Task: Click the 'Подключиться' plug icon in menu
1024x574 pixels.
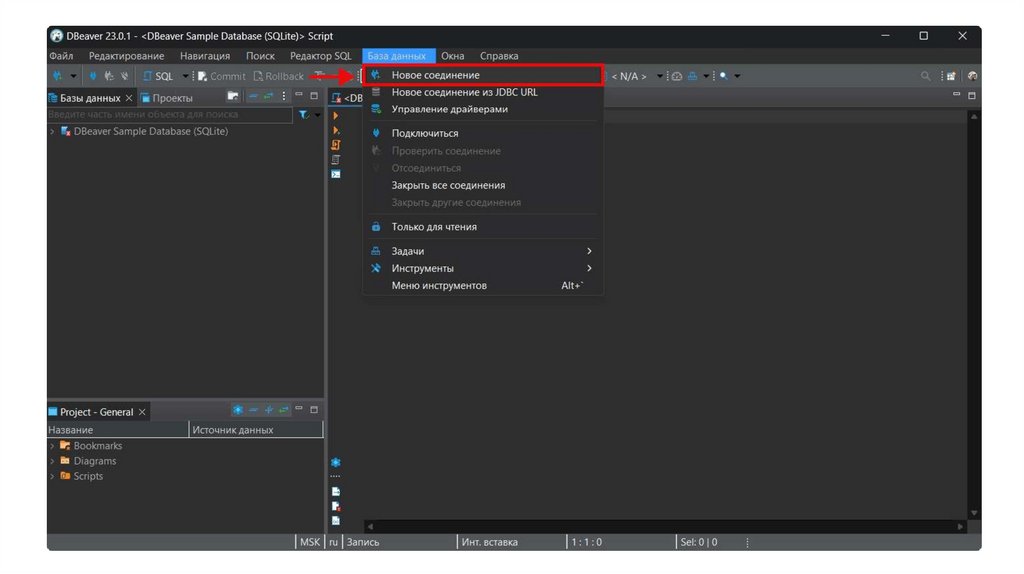Action: 376,133
